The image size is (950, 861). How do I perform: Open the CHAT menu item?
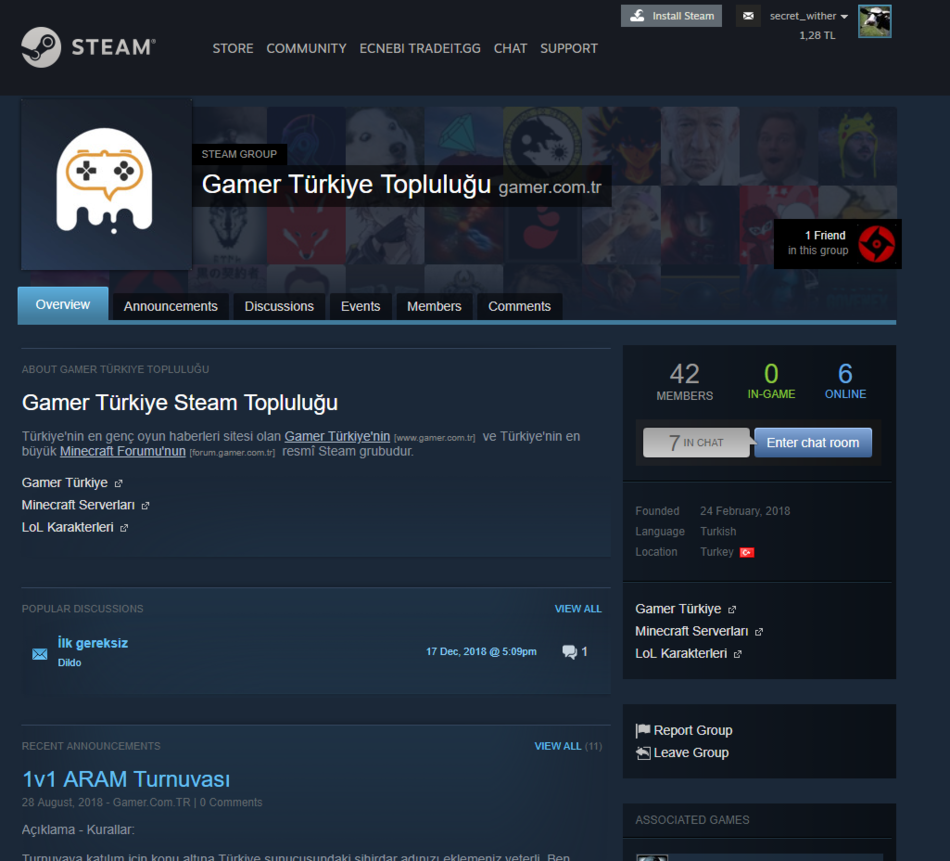point(510,48)
